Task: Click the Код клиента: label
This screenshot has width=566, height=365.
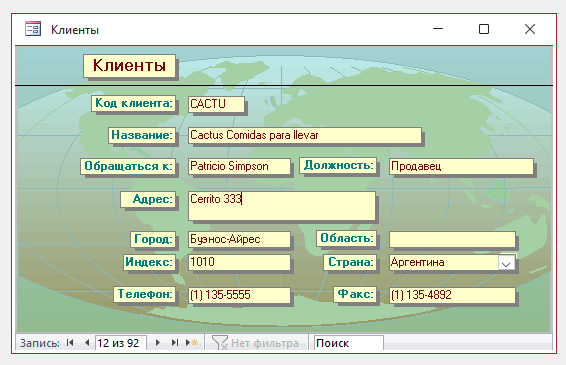Action: coord(134,103)
